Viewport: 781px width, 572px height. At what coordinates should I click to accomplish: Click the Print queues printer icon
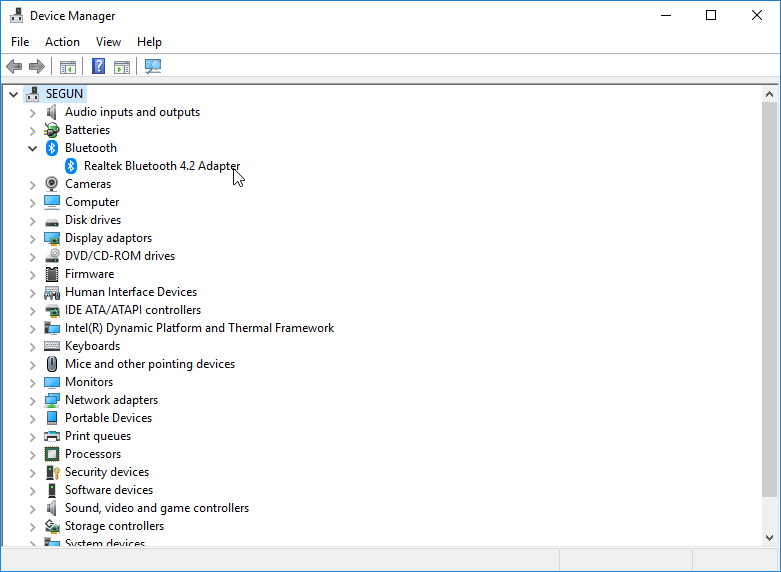click(52, 436)
